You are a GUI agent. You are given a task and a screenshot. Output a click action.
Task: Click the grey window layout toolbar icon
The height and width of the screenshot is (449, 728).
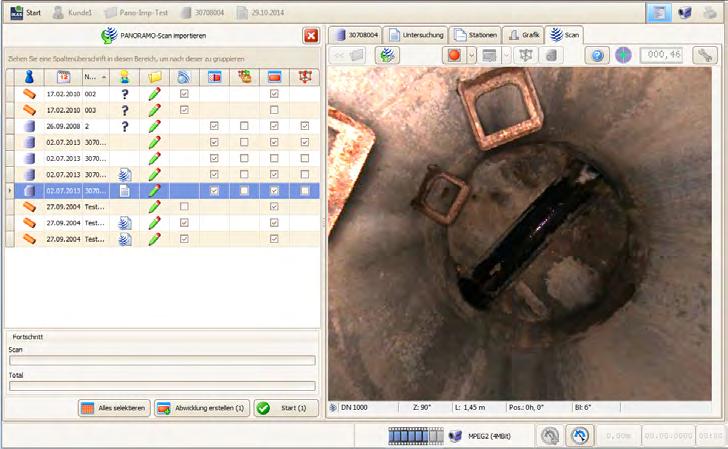click(489, 55)
